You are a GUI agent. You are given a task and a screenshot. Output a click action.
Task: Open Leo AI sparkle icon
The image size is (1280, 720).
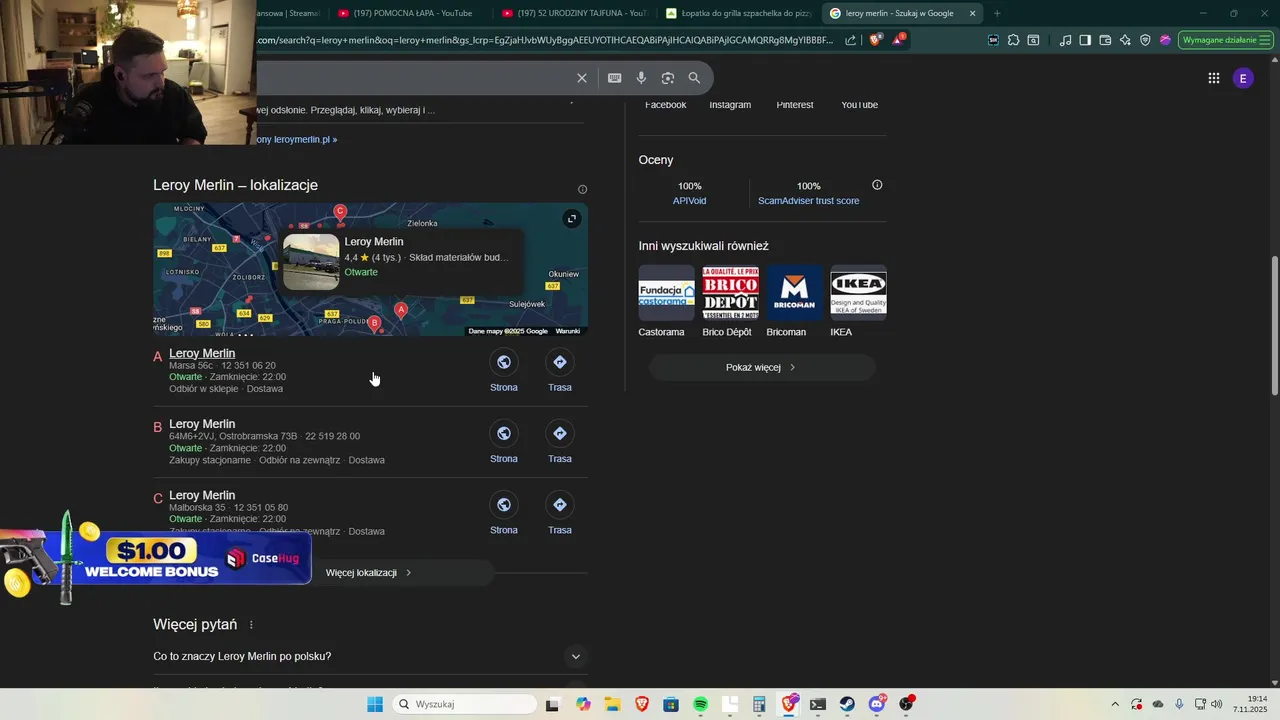pos(1125,40)
